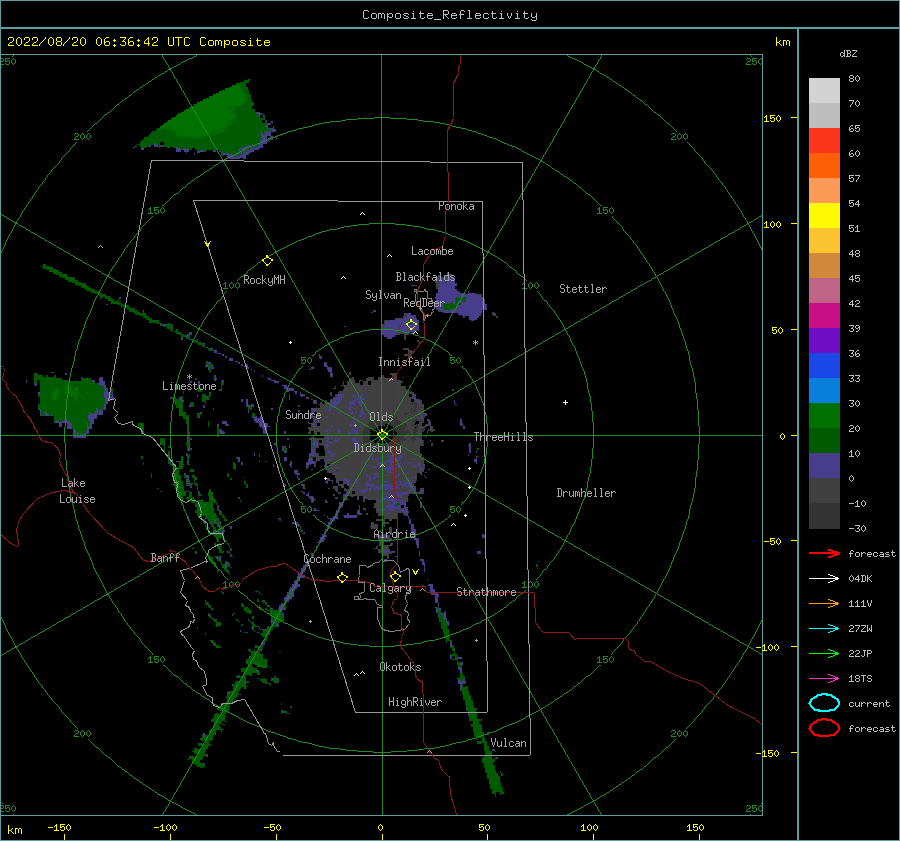The image size is (900, 841).
Task: Click the Composite_Reflectivity title
Action: coord(450,15)
